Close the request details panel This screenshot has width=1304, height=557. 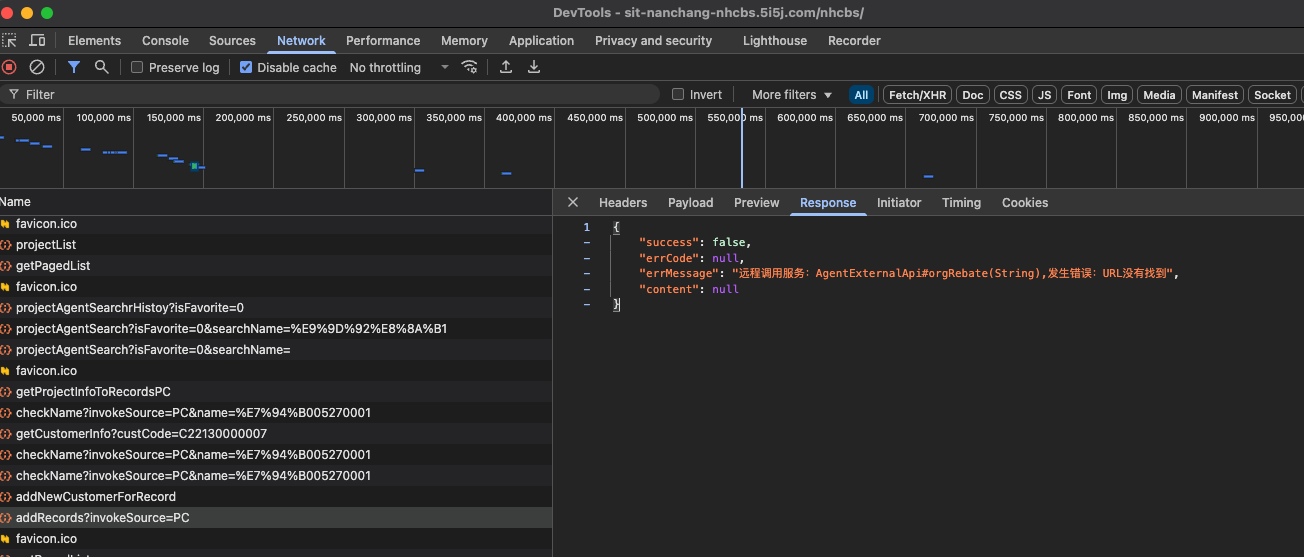click(573, 202)
